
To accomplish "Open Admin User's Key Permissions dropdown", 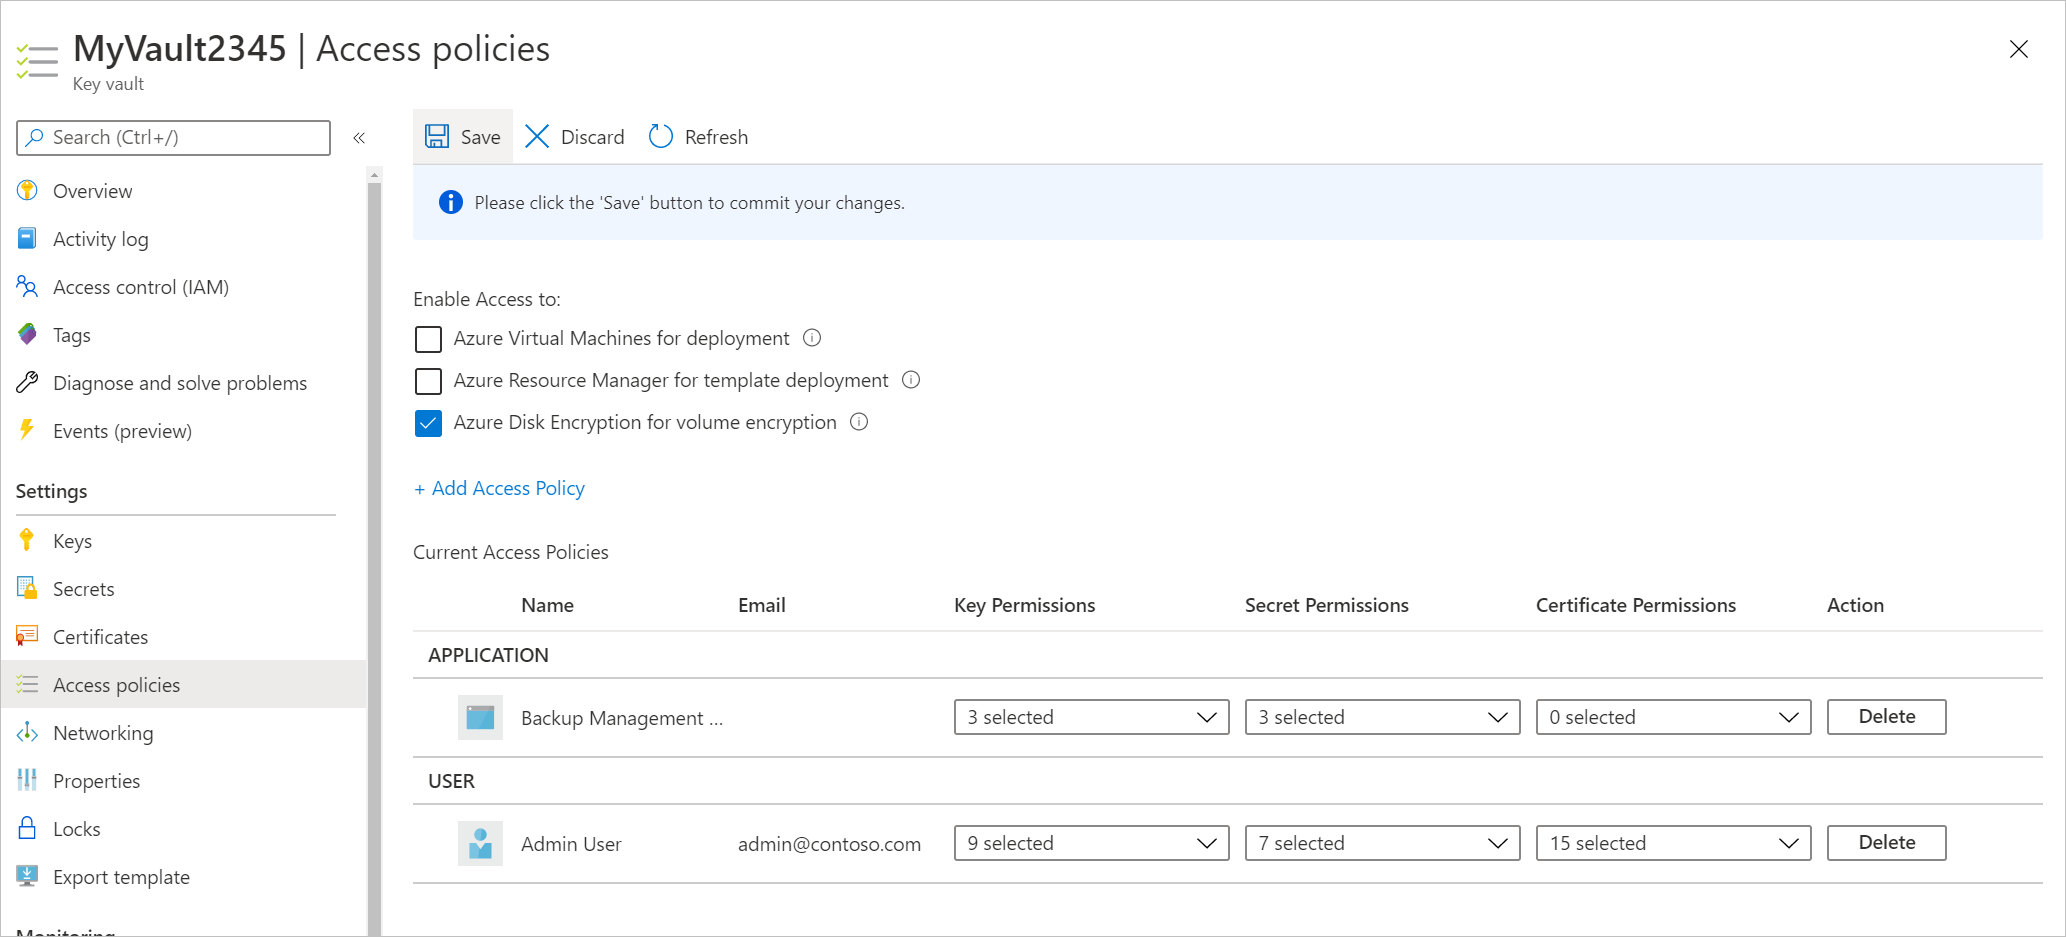I will (1090, 843).
